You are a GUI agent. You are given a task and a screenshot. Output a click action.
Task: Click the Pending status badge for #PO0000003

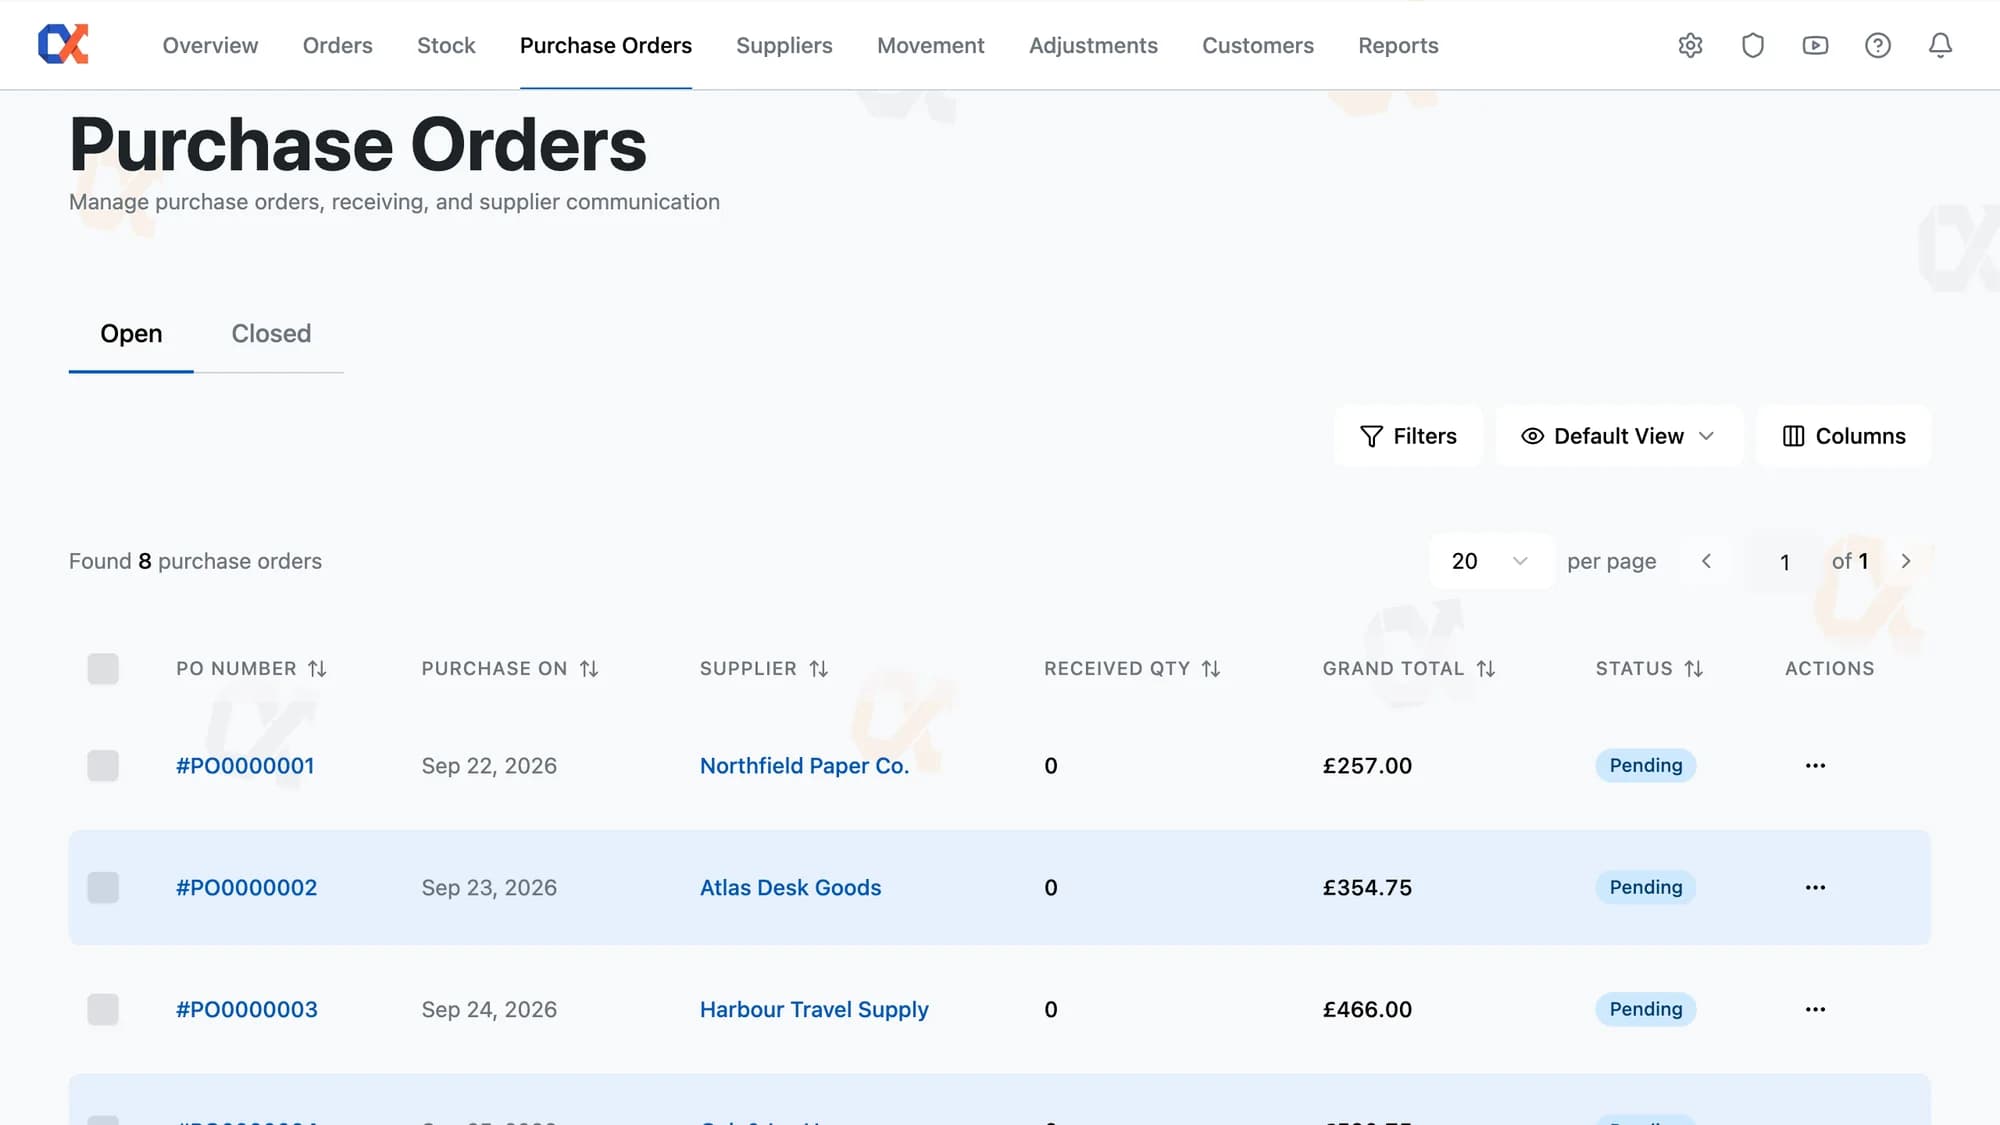pyautogui.click(x=1645, y=1009)
